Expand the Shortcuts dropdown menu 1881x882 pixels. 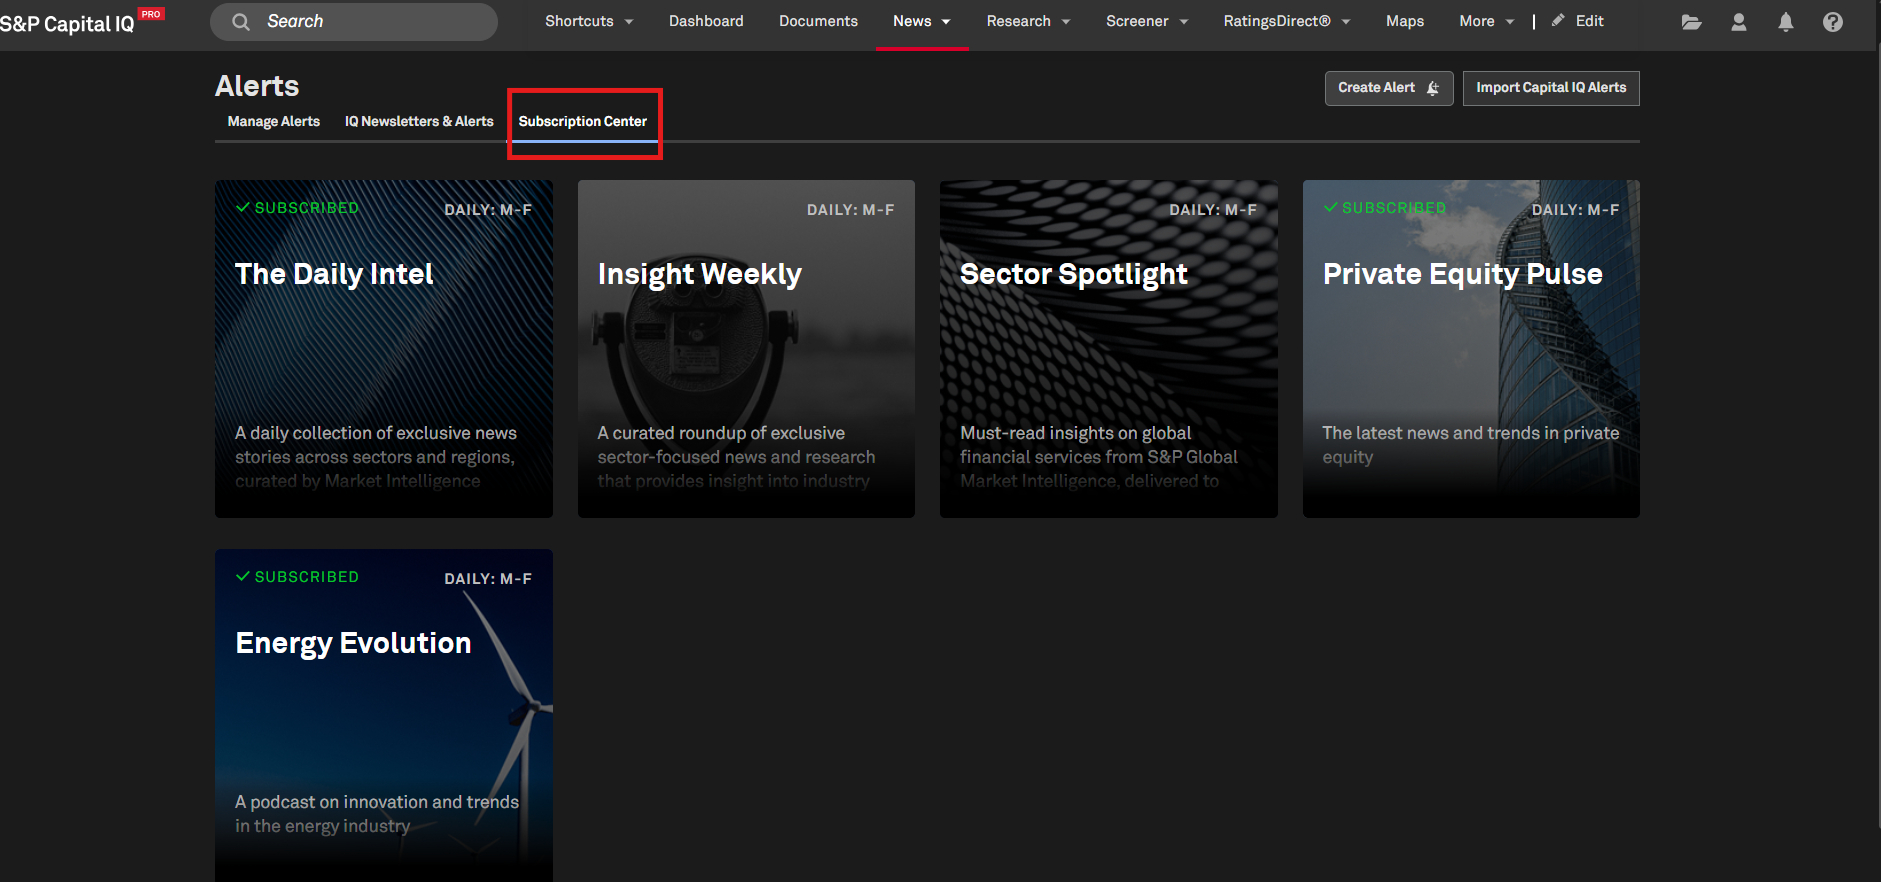click(x=589, y=21)
